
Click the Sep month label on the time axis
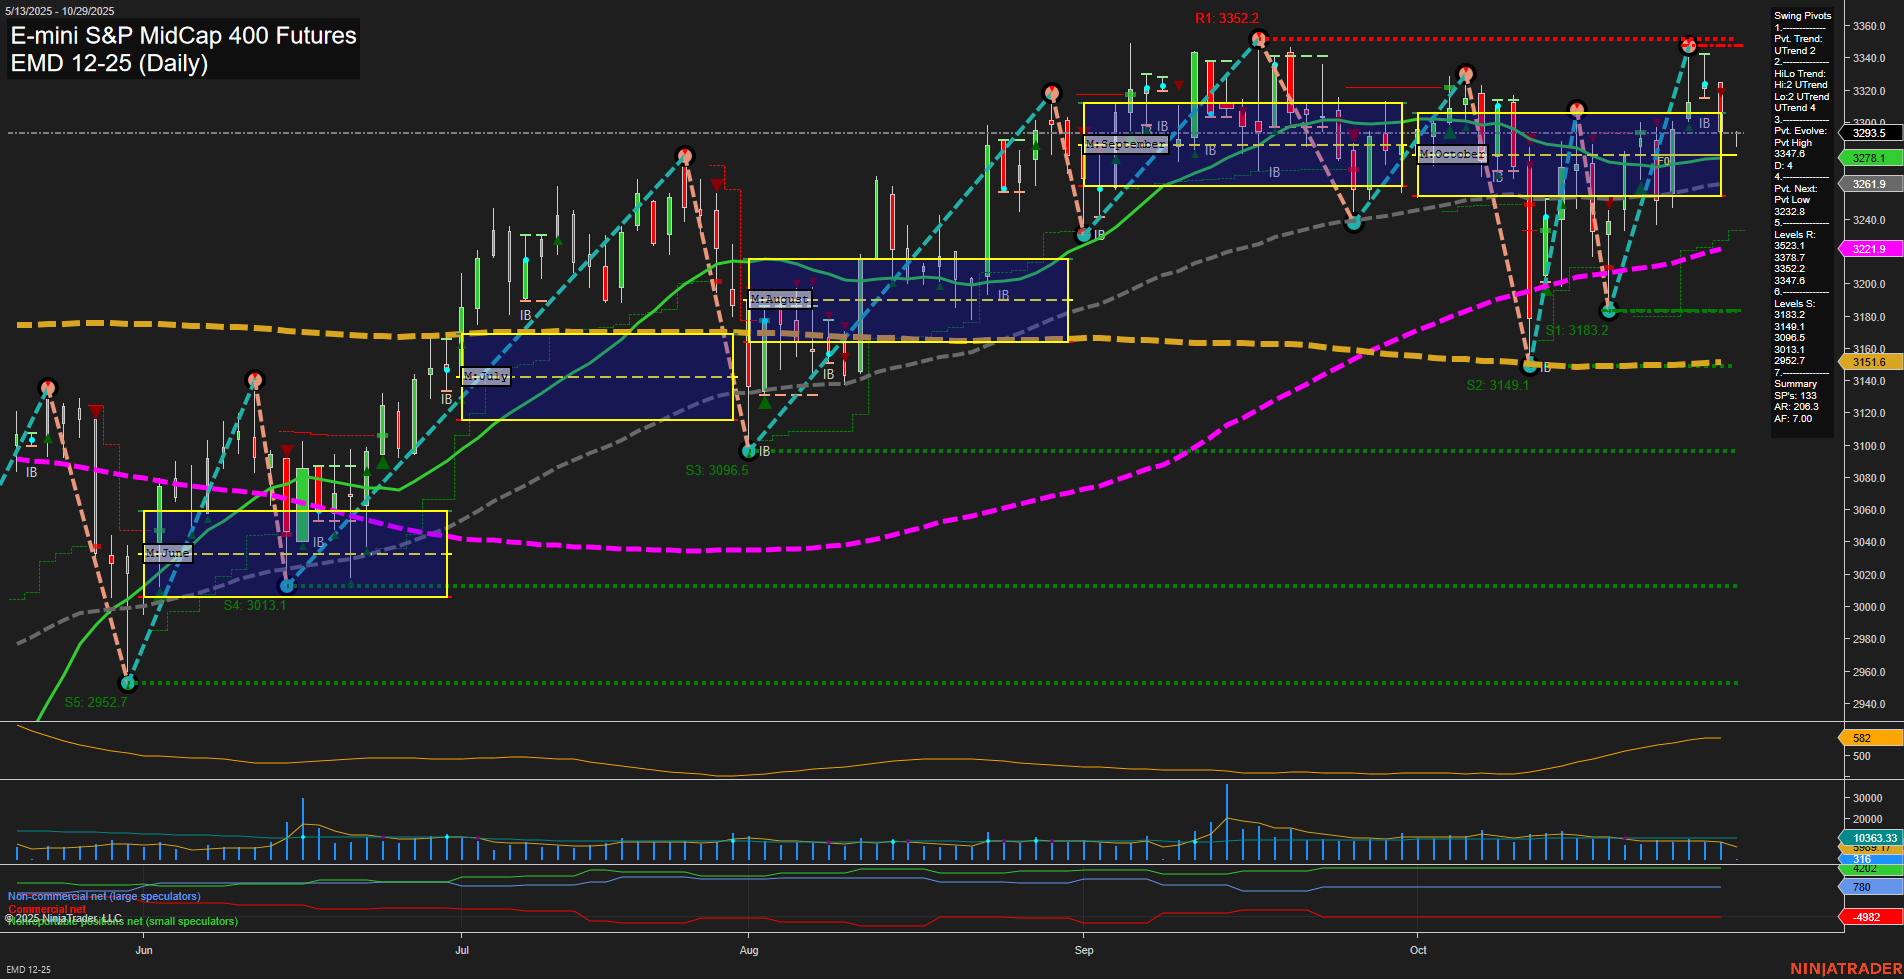tap(1083, 951)
